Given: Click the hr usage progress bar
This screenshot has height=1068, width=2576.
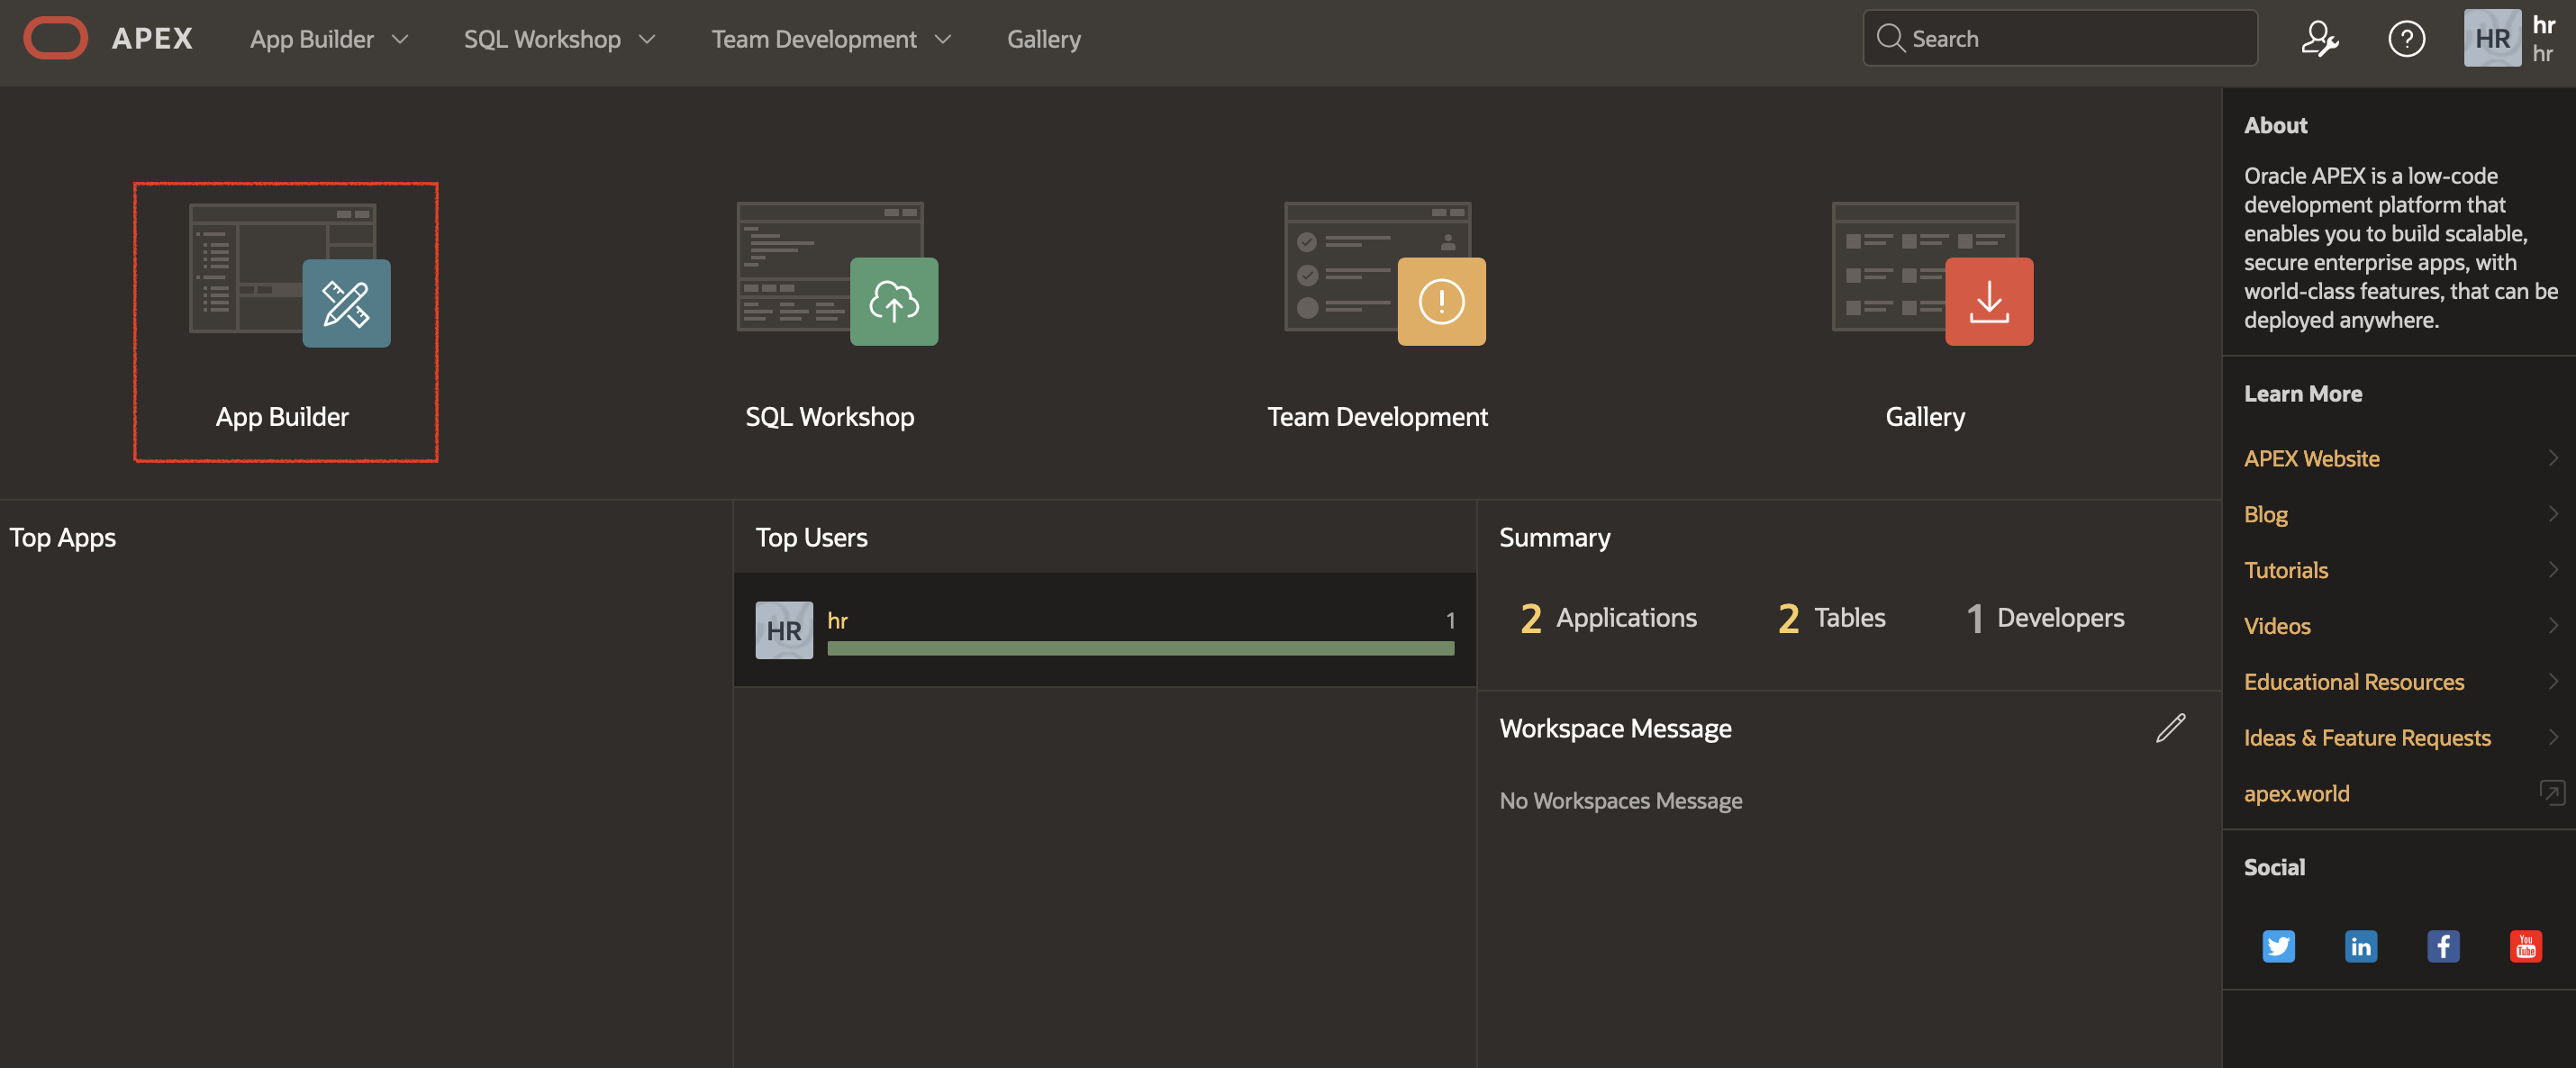Looking at the screenshot, I should pos(1140,649).
